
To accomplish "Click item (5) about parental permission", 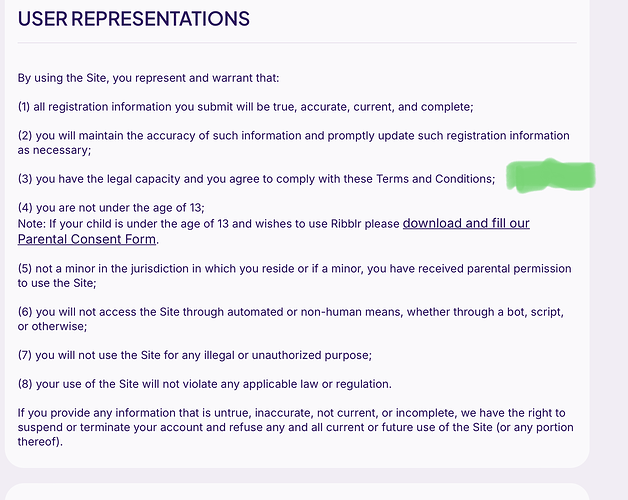I will click(x=294, y=276).
